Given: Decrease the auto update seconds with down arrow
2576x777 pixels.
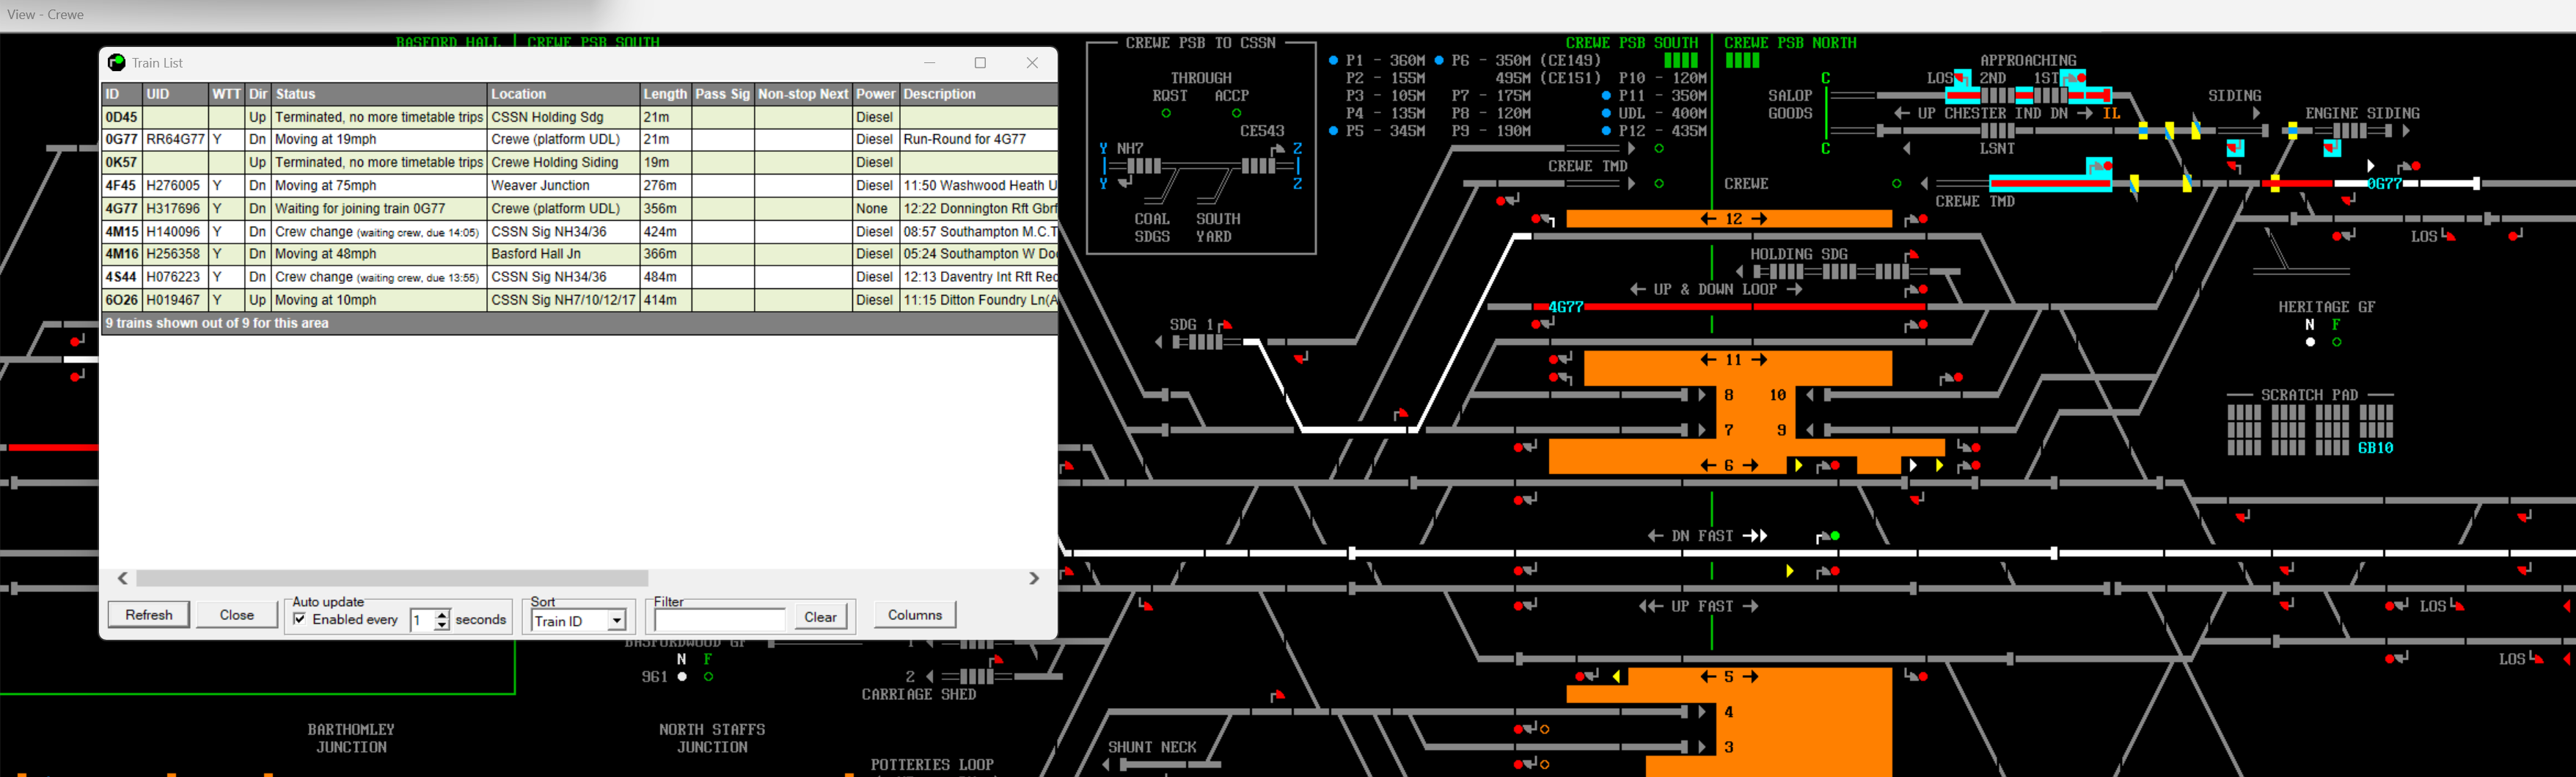Looking at the screenshot, I should [x=442, y=626].
